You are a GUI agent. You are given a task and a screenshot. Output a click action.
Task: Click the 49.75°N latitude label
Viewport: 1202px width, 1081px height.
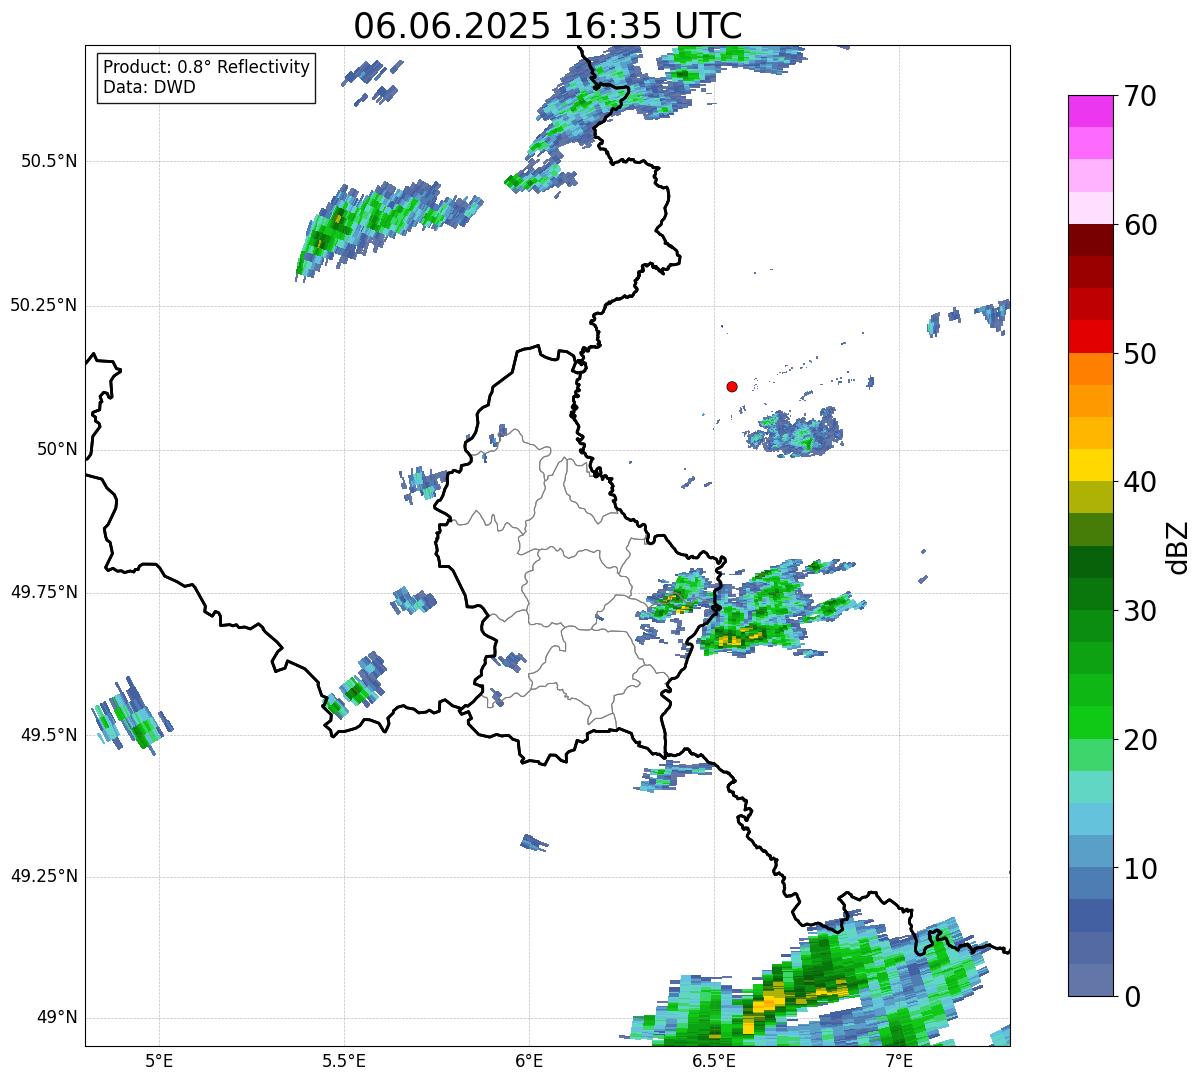pyautogui.click(x=44, y=592)
